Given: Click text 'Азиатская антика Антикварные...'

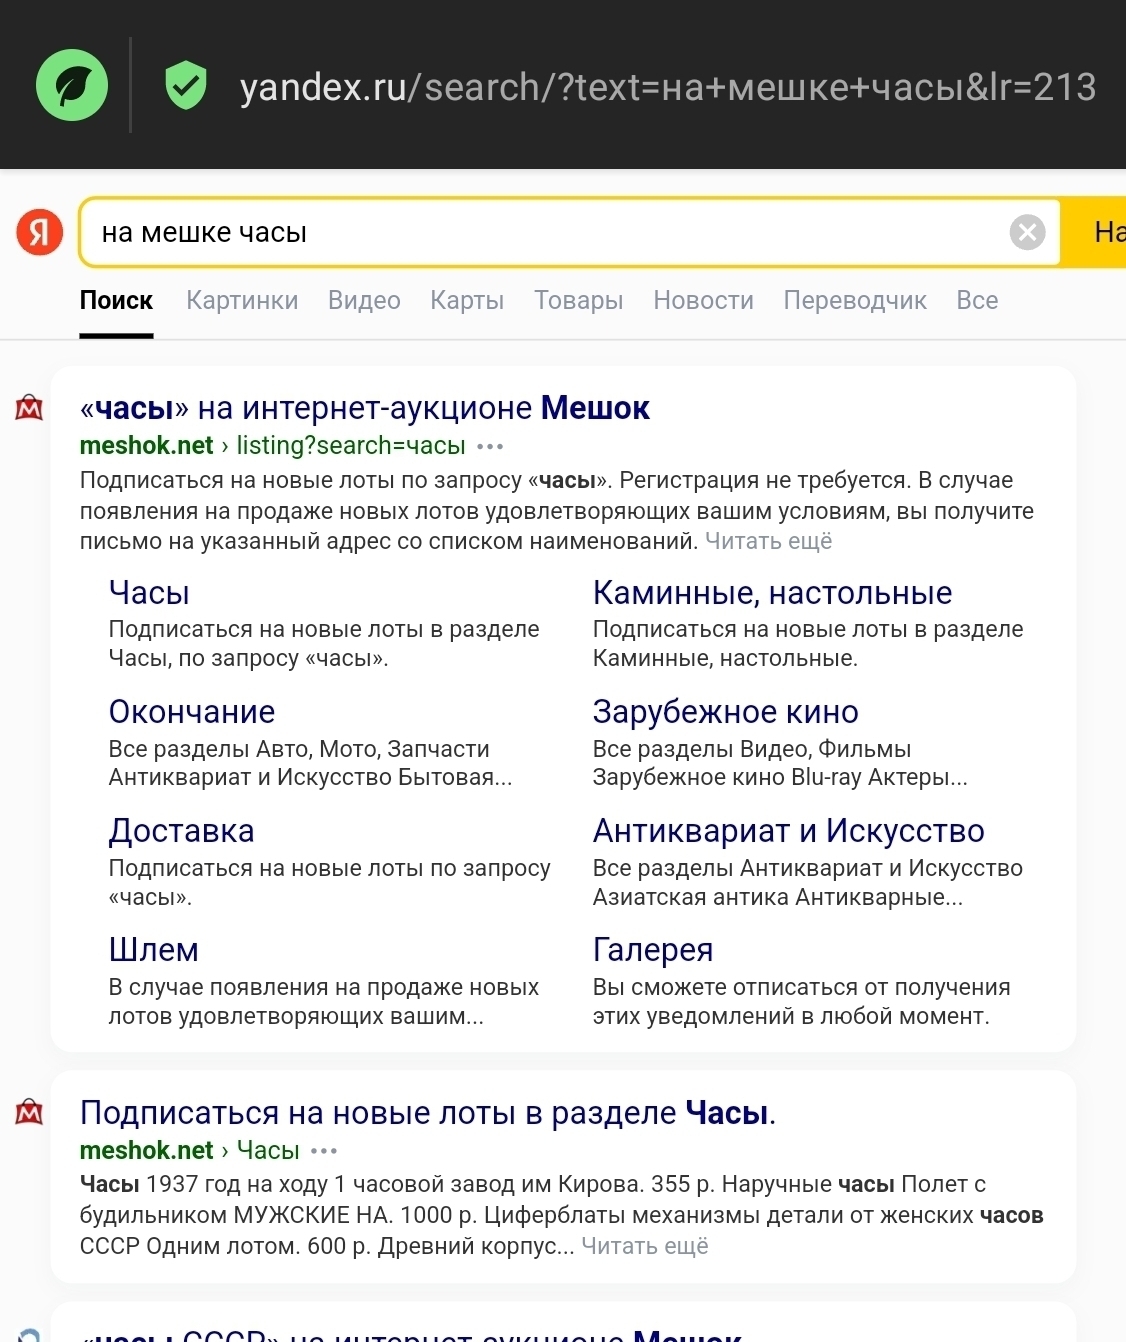Looking at the screenshot, I should tap(778, 897).
